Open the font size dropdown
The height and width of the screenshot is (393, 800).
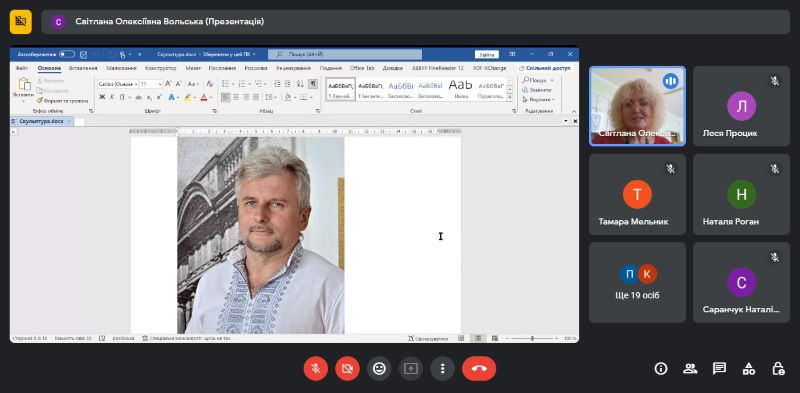coord(160,84)
